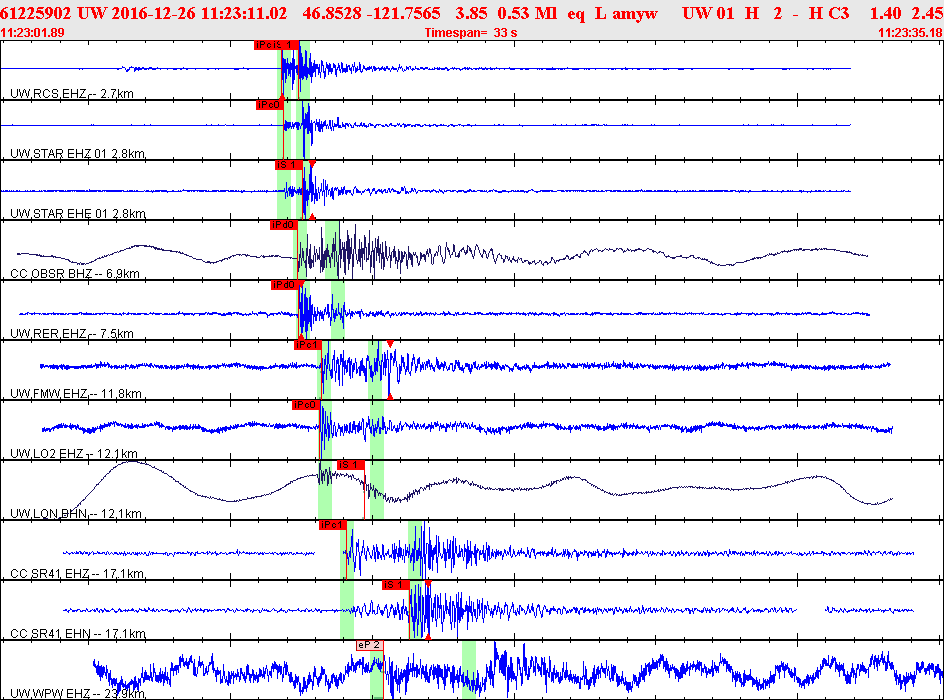Click the L amyw text in header
The image size is (944, 700).
pyautogui.click(x=626, y=13)
